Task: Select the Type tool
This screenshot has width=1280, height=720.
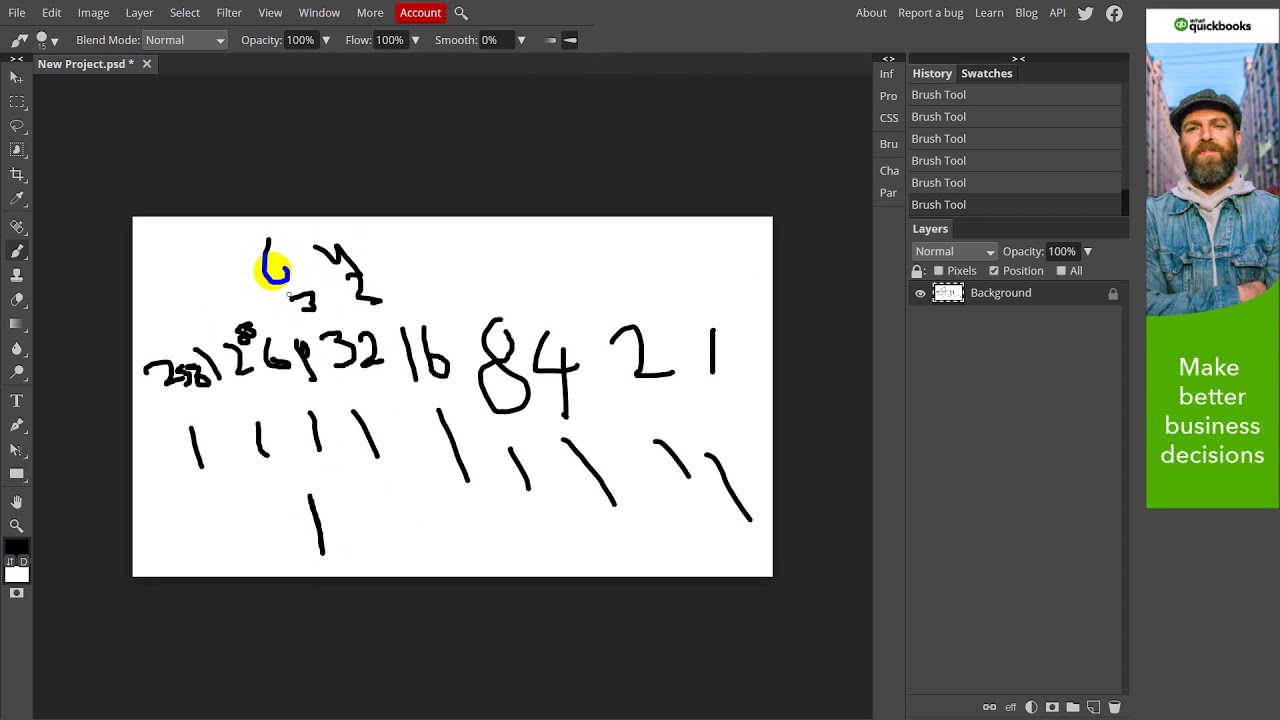Action: (x=17, y=401)
